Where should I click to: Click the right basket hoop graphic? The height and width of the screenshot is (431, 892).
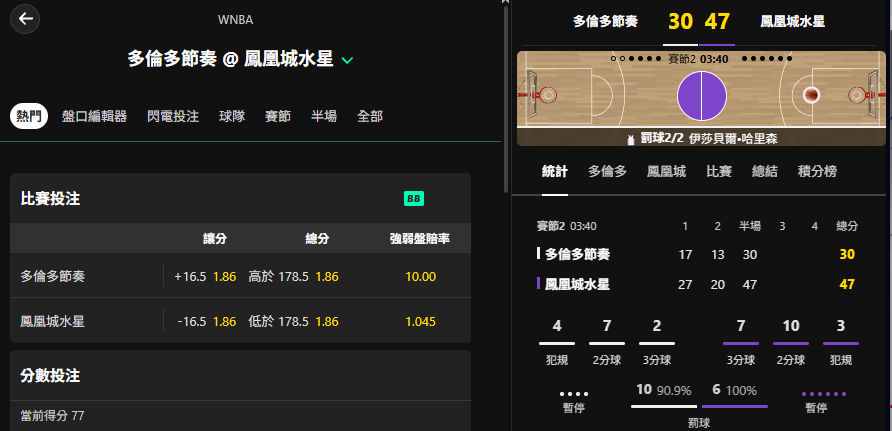[862, 95]
